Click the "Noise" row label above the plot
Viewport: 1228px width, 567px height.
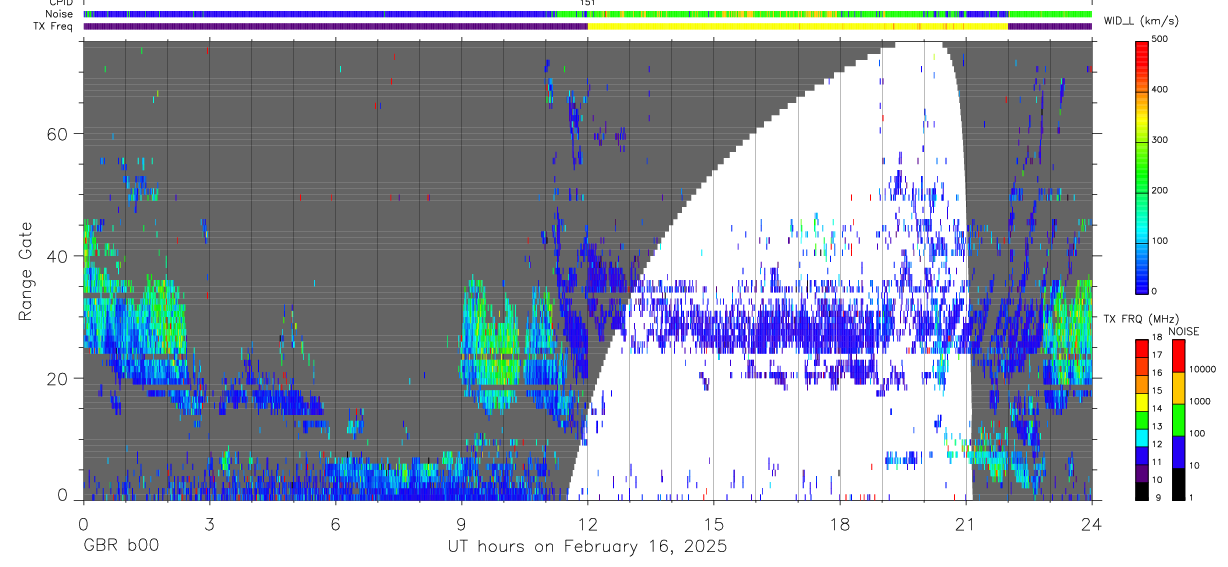57,14
